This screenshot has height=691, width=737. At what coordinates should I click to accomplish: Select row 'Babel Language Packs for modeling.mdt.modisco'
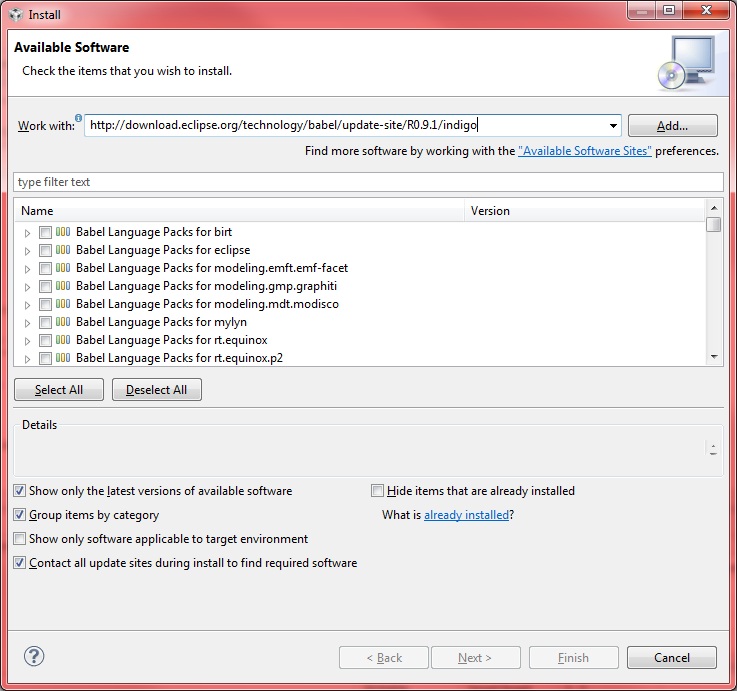point(207,304)
